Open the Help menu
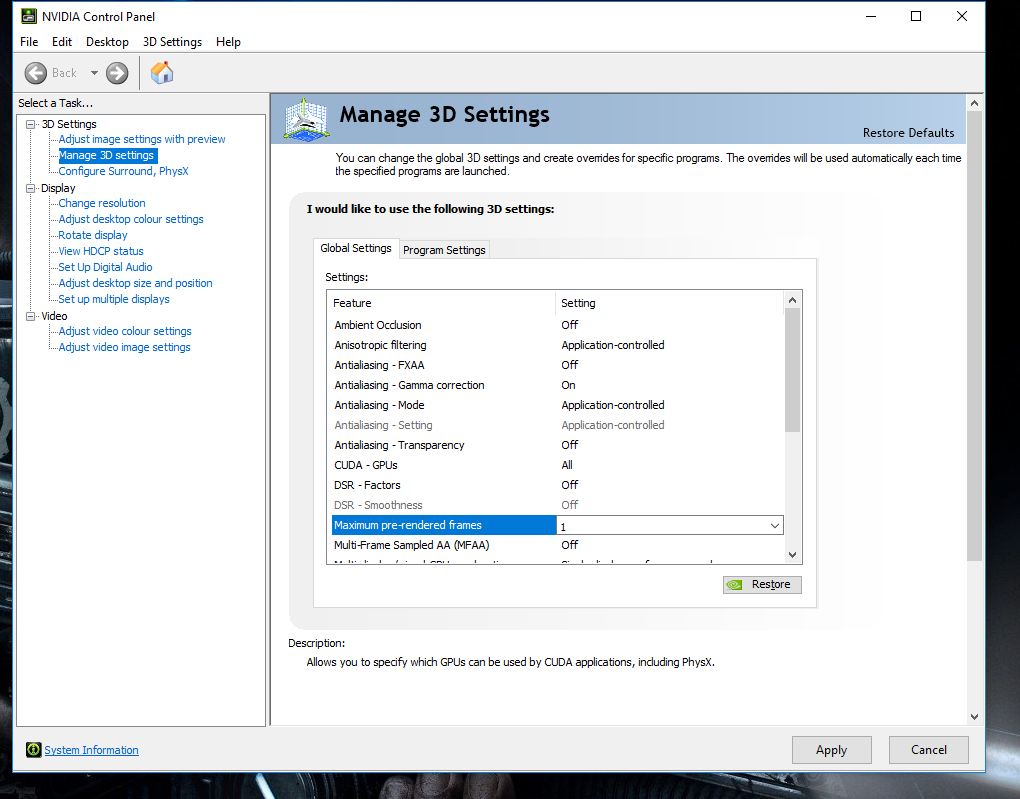Screen dimensions: 1020x799 (x=228, y=42)
